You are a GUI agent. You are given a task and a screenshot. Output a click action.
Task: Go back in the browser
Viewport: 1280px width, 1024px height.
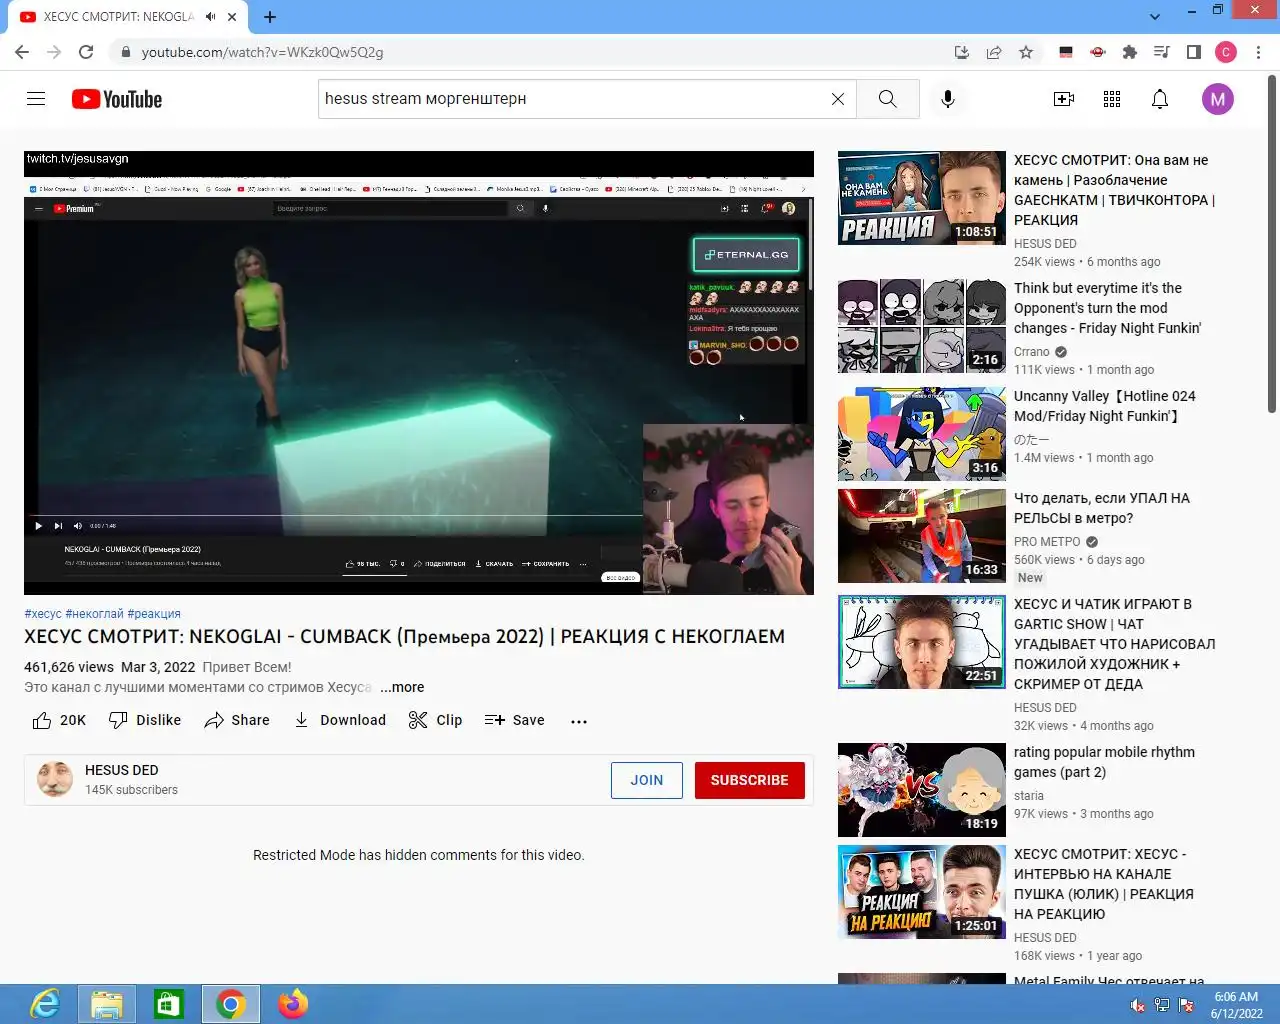pyautogui.click(x=22, y=52)
